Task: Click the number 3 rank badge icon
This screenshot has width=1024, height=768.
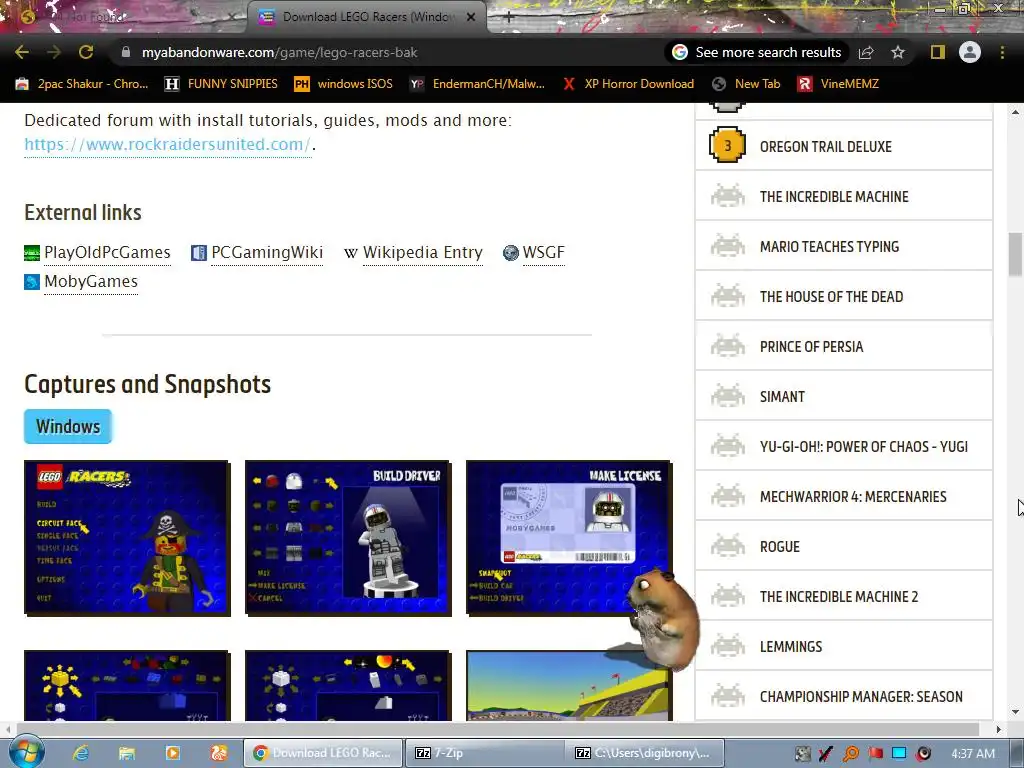Action: click(x=728, y=146)
